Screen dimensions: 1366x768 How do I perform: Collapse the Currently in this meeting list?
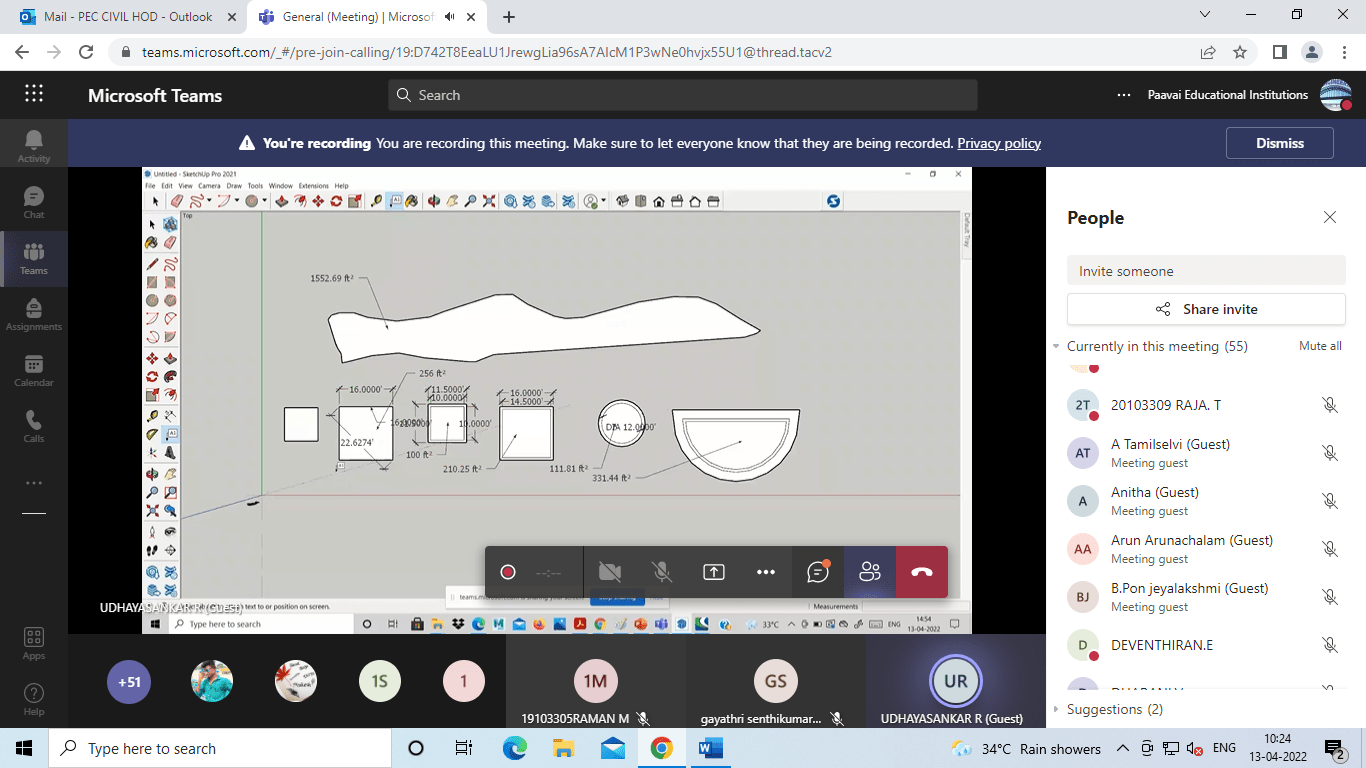point(1056,347)
